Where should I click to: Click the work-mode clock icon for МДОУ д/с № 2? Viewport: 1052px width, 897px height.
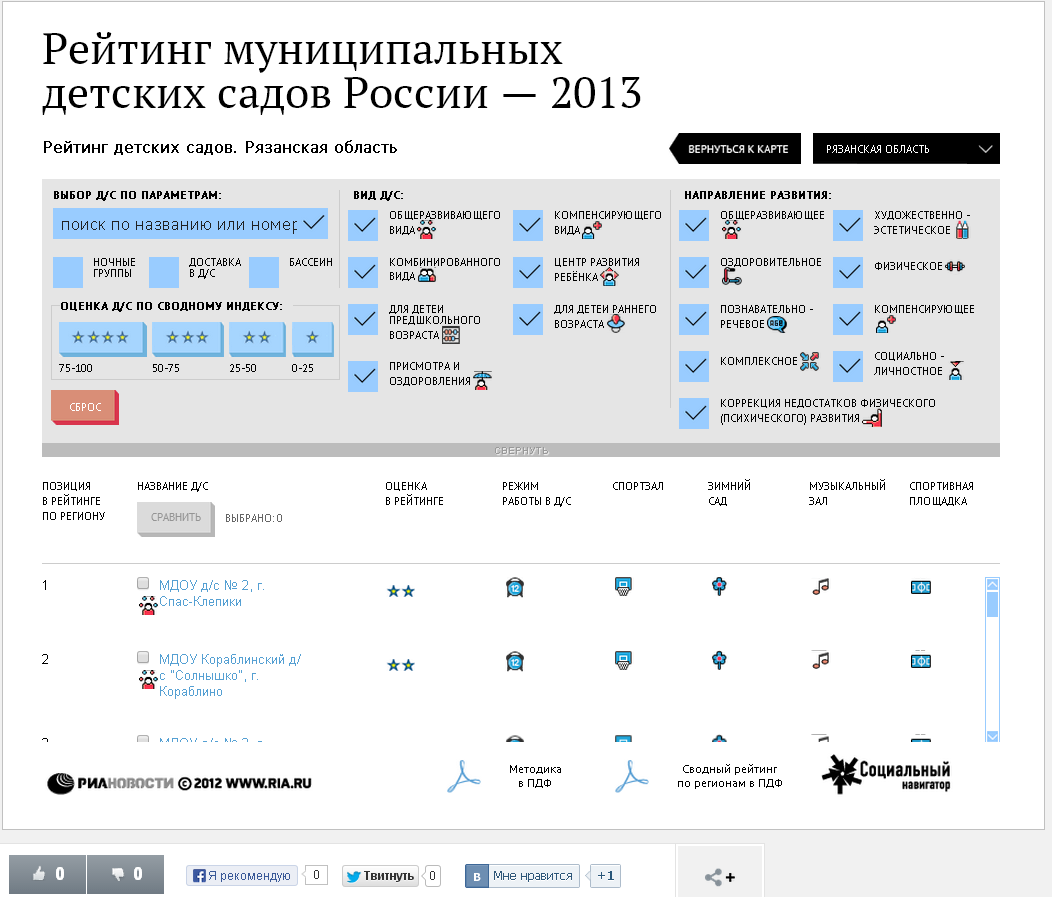(515, 588)
